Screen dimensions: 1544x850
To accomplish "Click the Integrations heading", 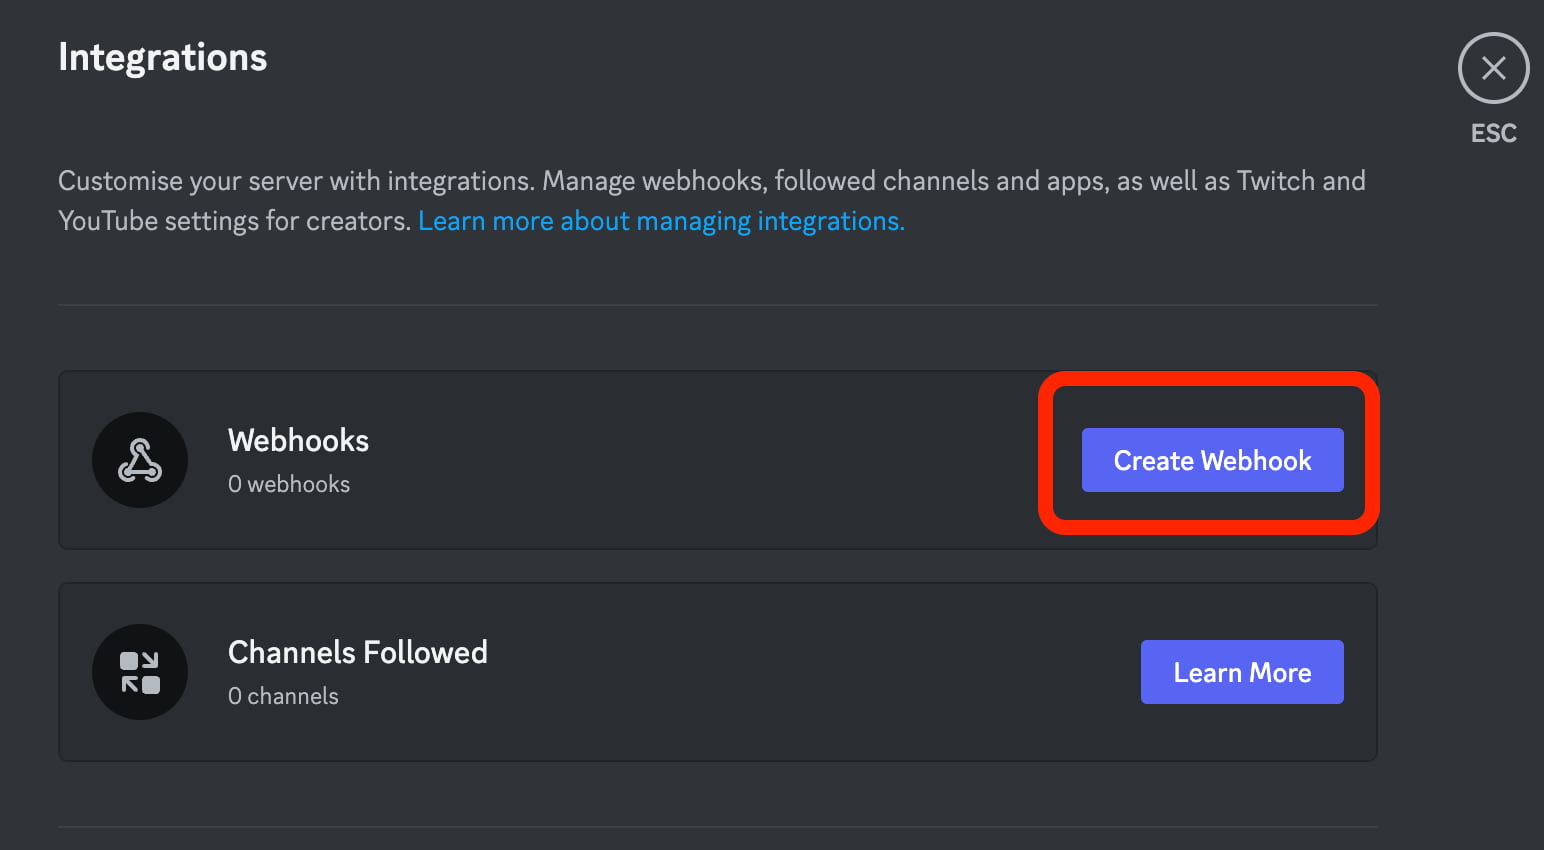I will pyautogui.click(x=162, y=57).
